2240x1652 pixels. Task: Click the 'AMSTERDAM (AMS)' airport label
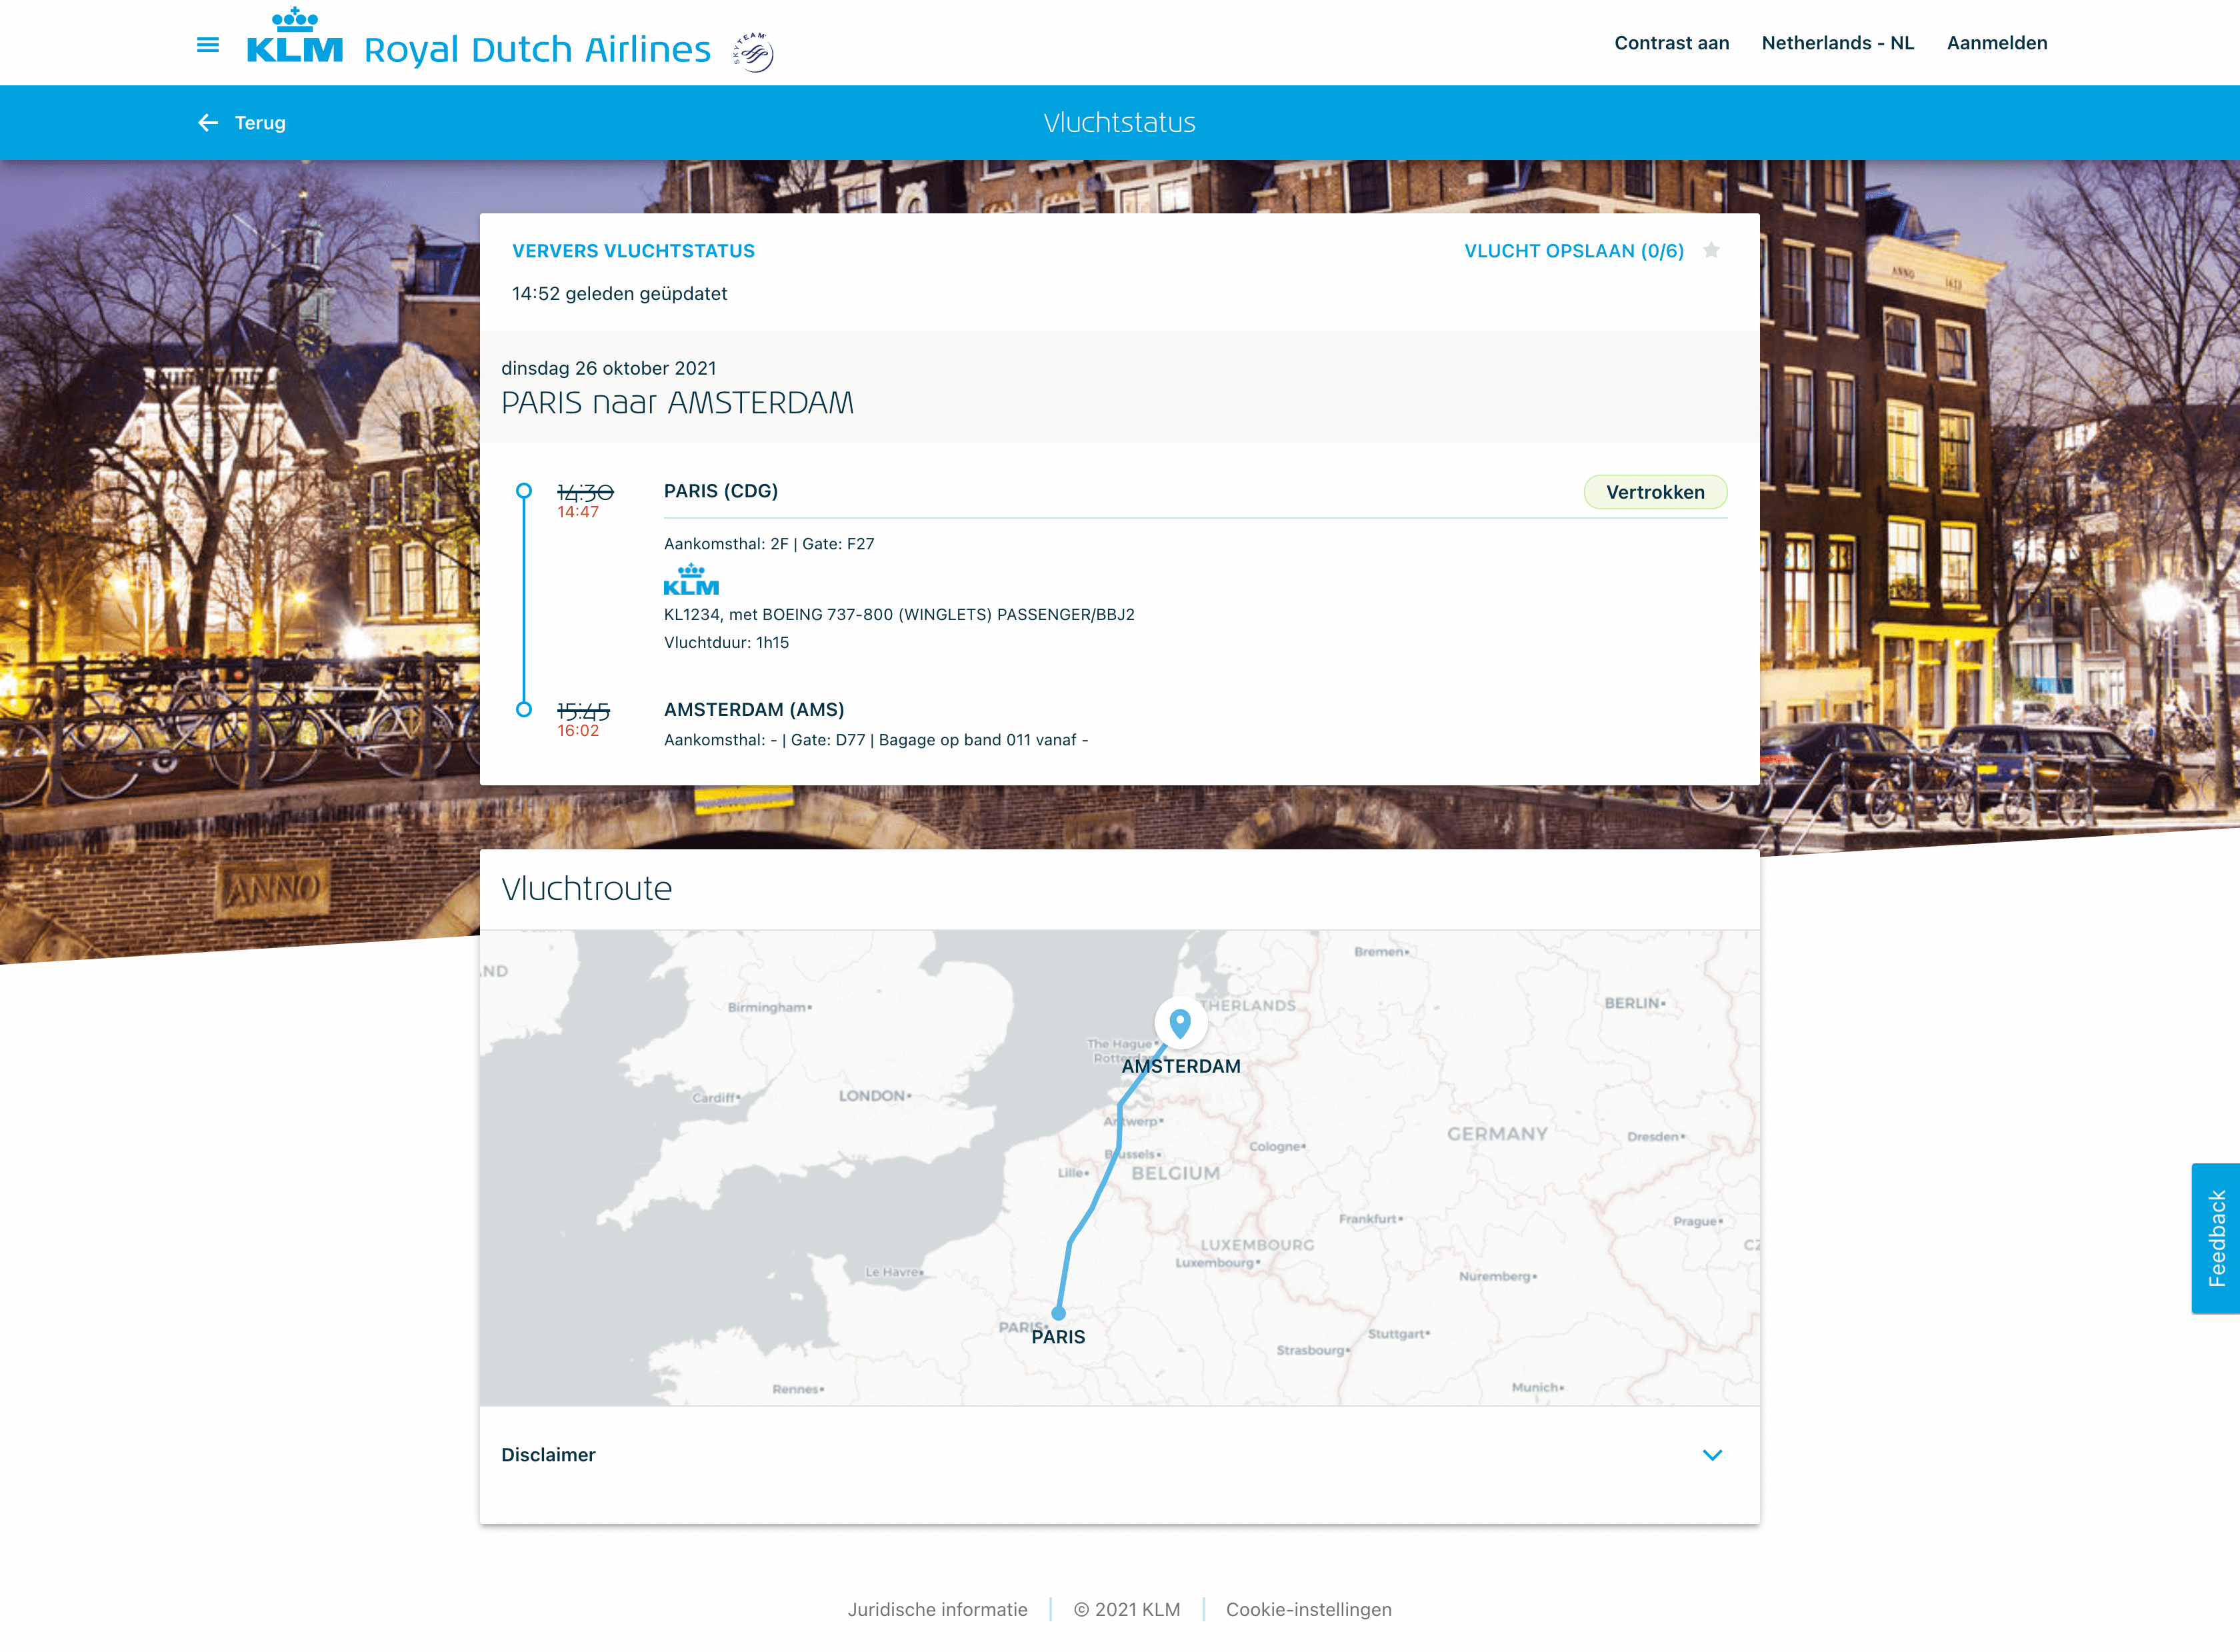pyautogui.click(x=754, y=709)
